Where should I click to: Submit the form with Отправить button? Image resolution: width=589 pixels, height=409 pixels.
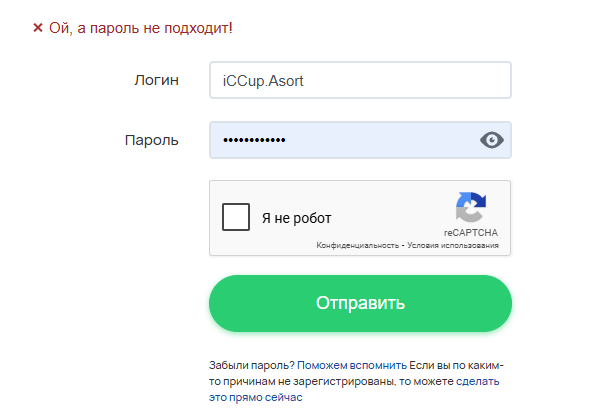click(360, 303)
